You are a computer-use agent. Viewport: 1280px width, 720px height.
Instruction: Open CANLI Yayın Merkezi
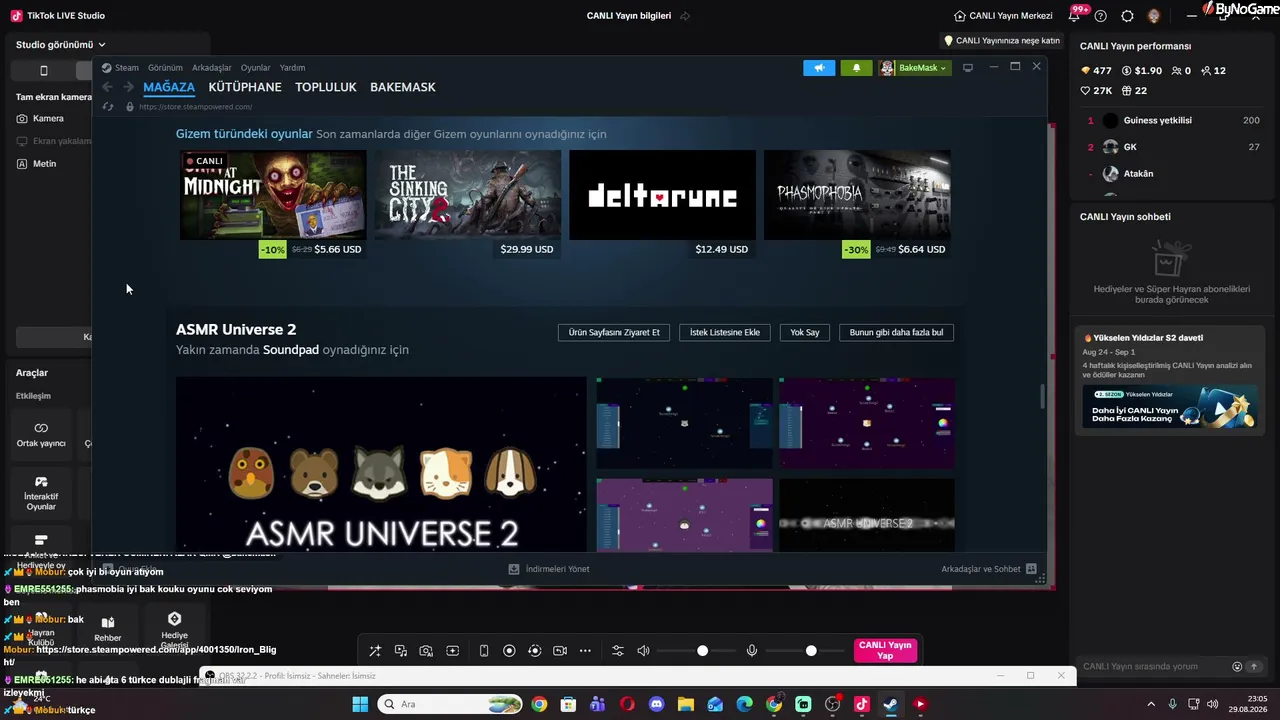(x=1003, y=16)
